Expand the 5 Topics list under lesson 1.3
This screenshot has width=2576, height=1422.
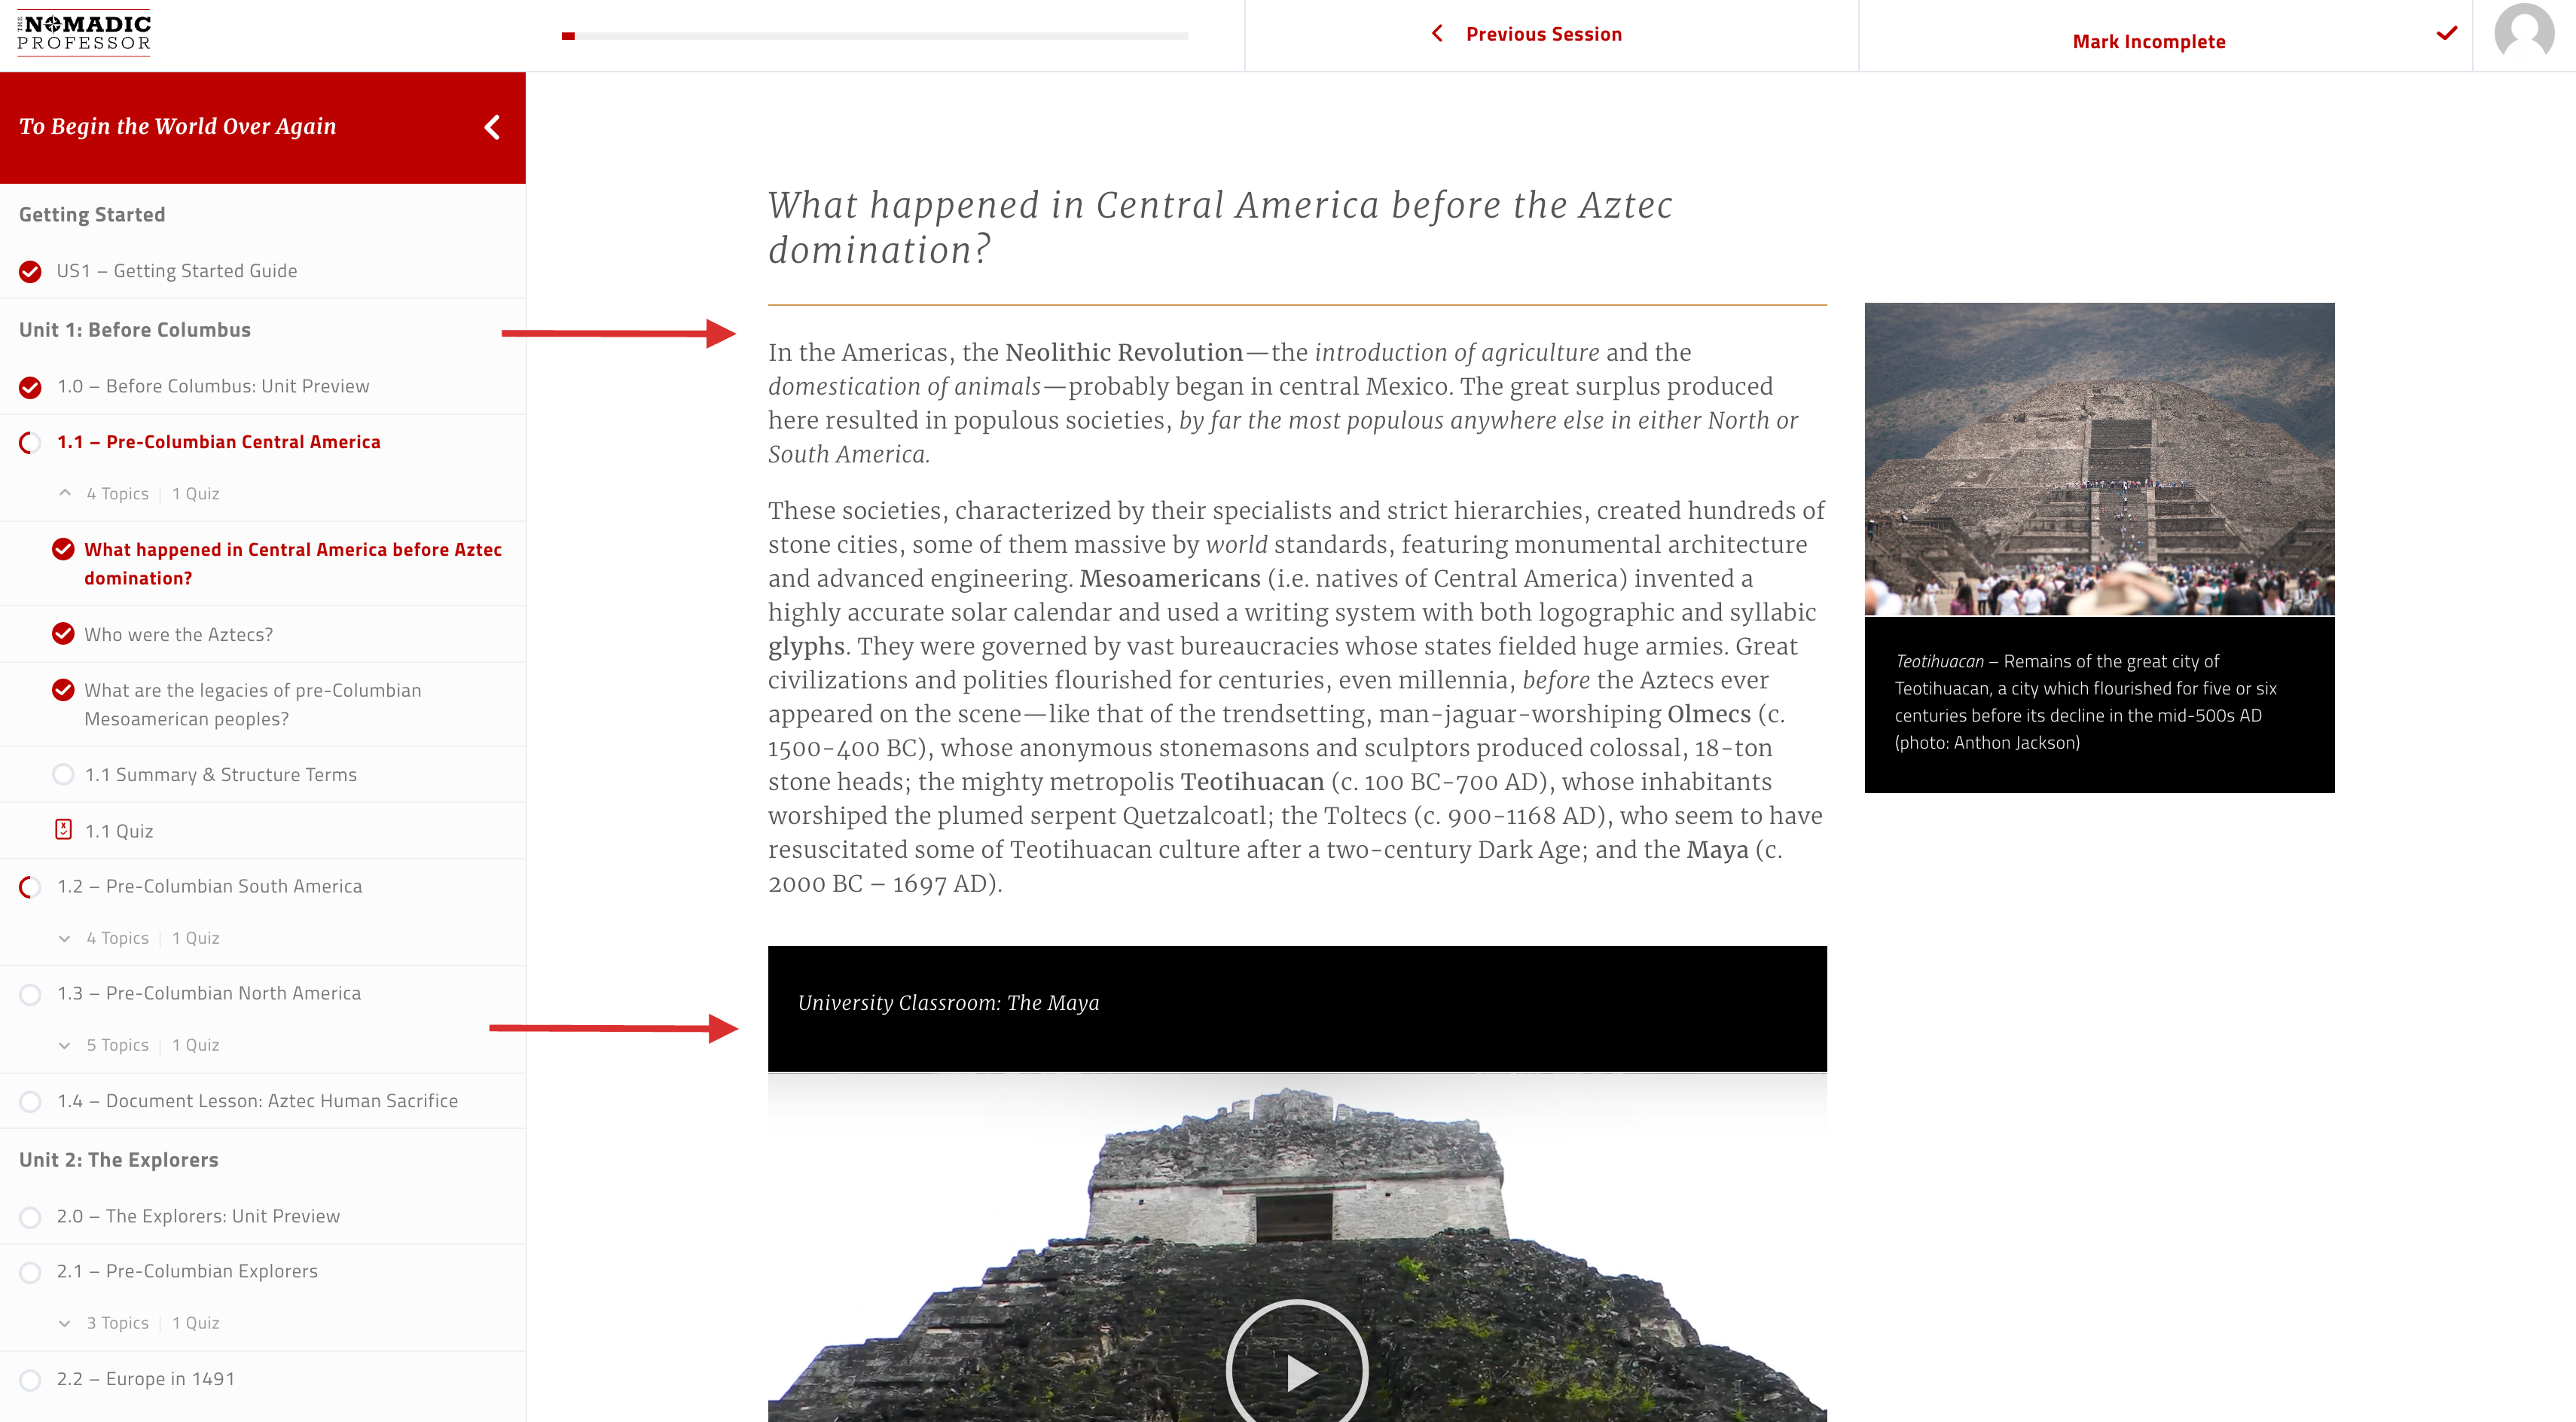65,1045
